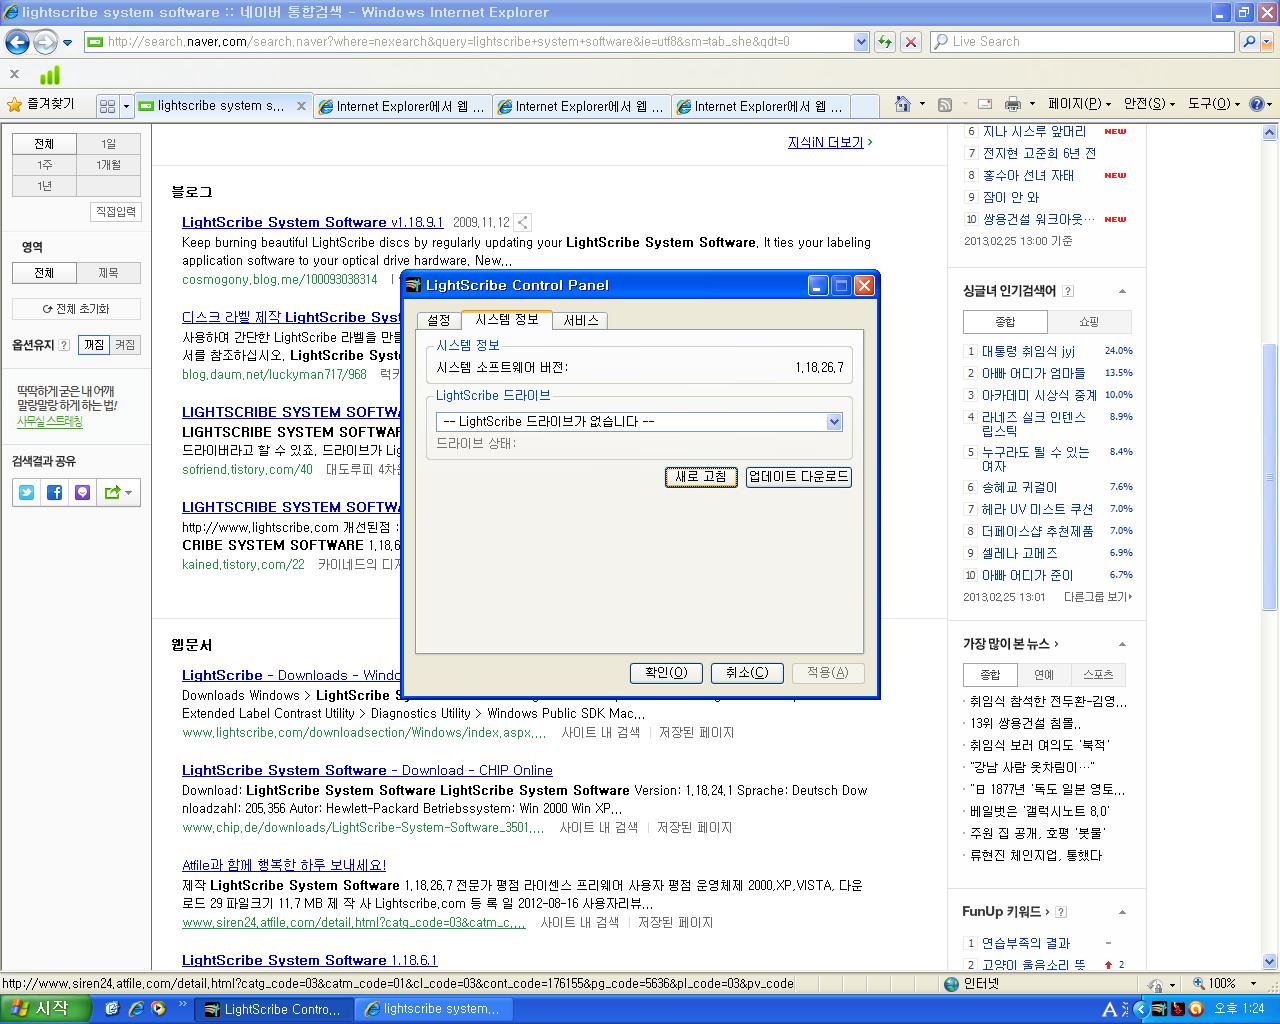The width and height of the screenshot is (1280, 1024).
Task: Click the Home icon in command bar
Action: tap(903, 104)
